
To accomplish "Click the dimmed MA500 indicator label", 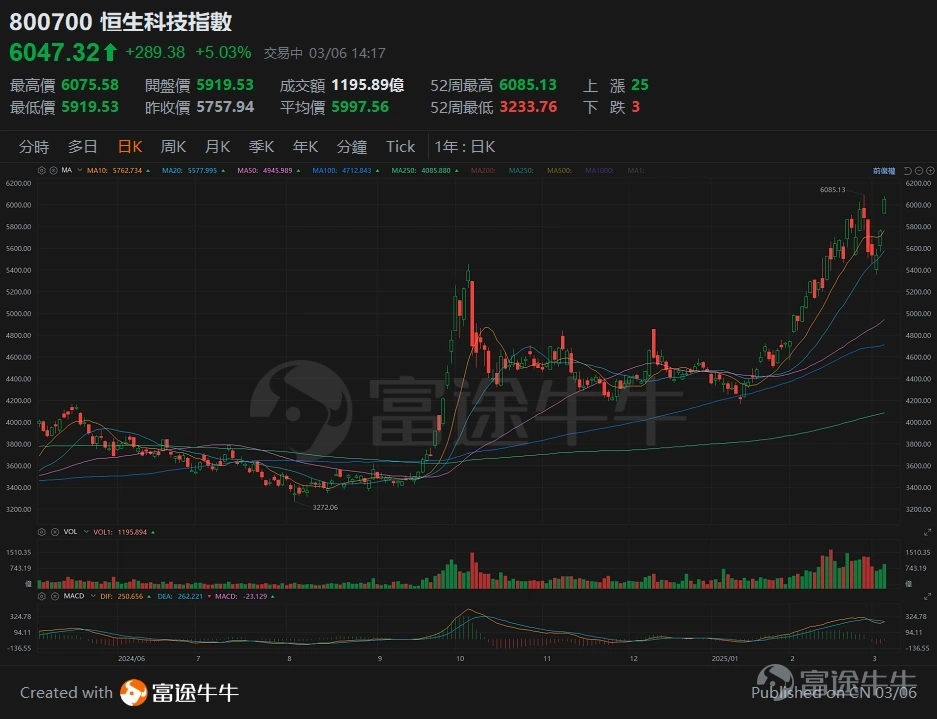I will tap(559, 171).
